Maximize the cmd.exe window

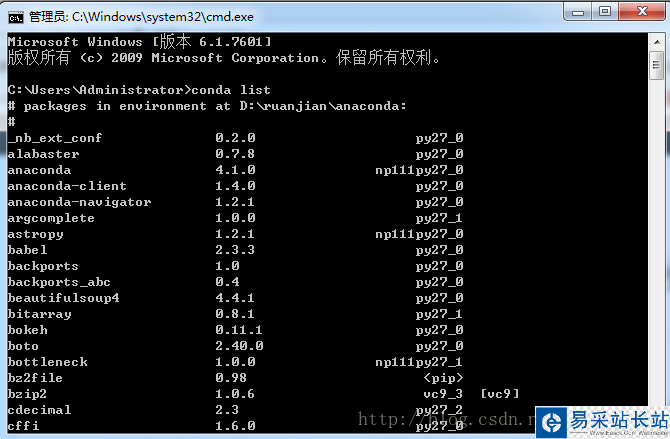tap(605, 12)
